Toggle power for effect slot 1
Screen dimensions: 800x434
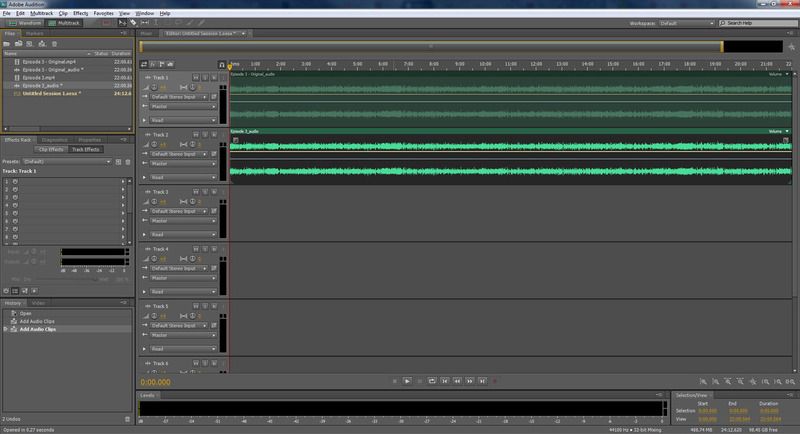tap(15, 182)
